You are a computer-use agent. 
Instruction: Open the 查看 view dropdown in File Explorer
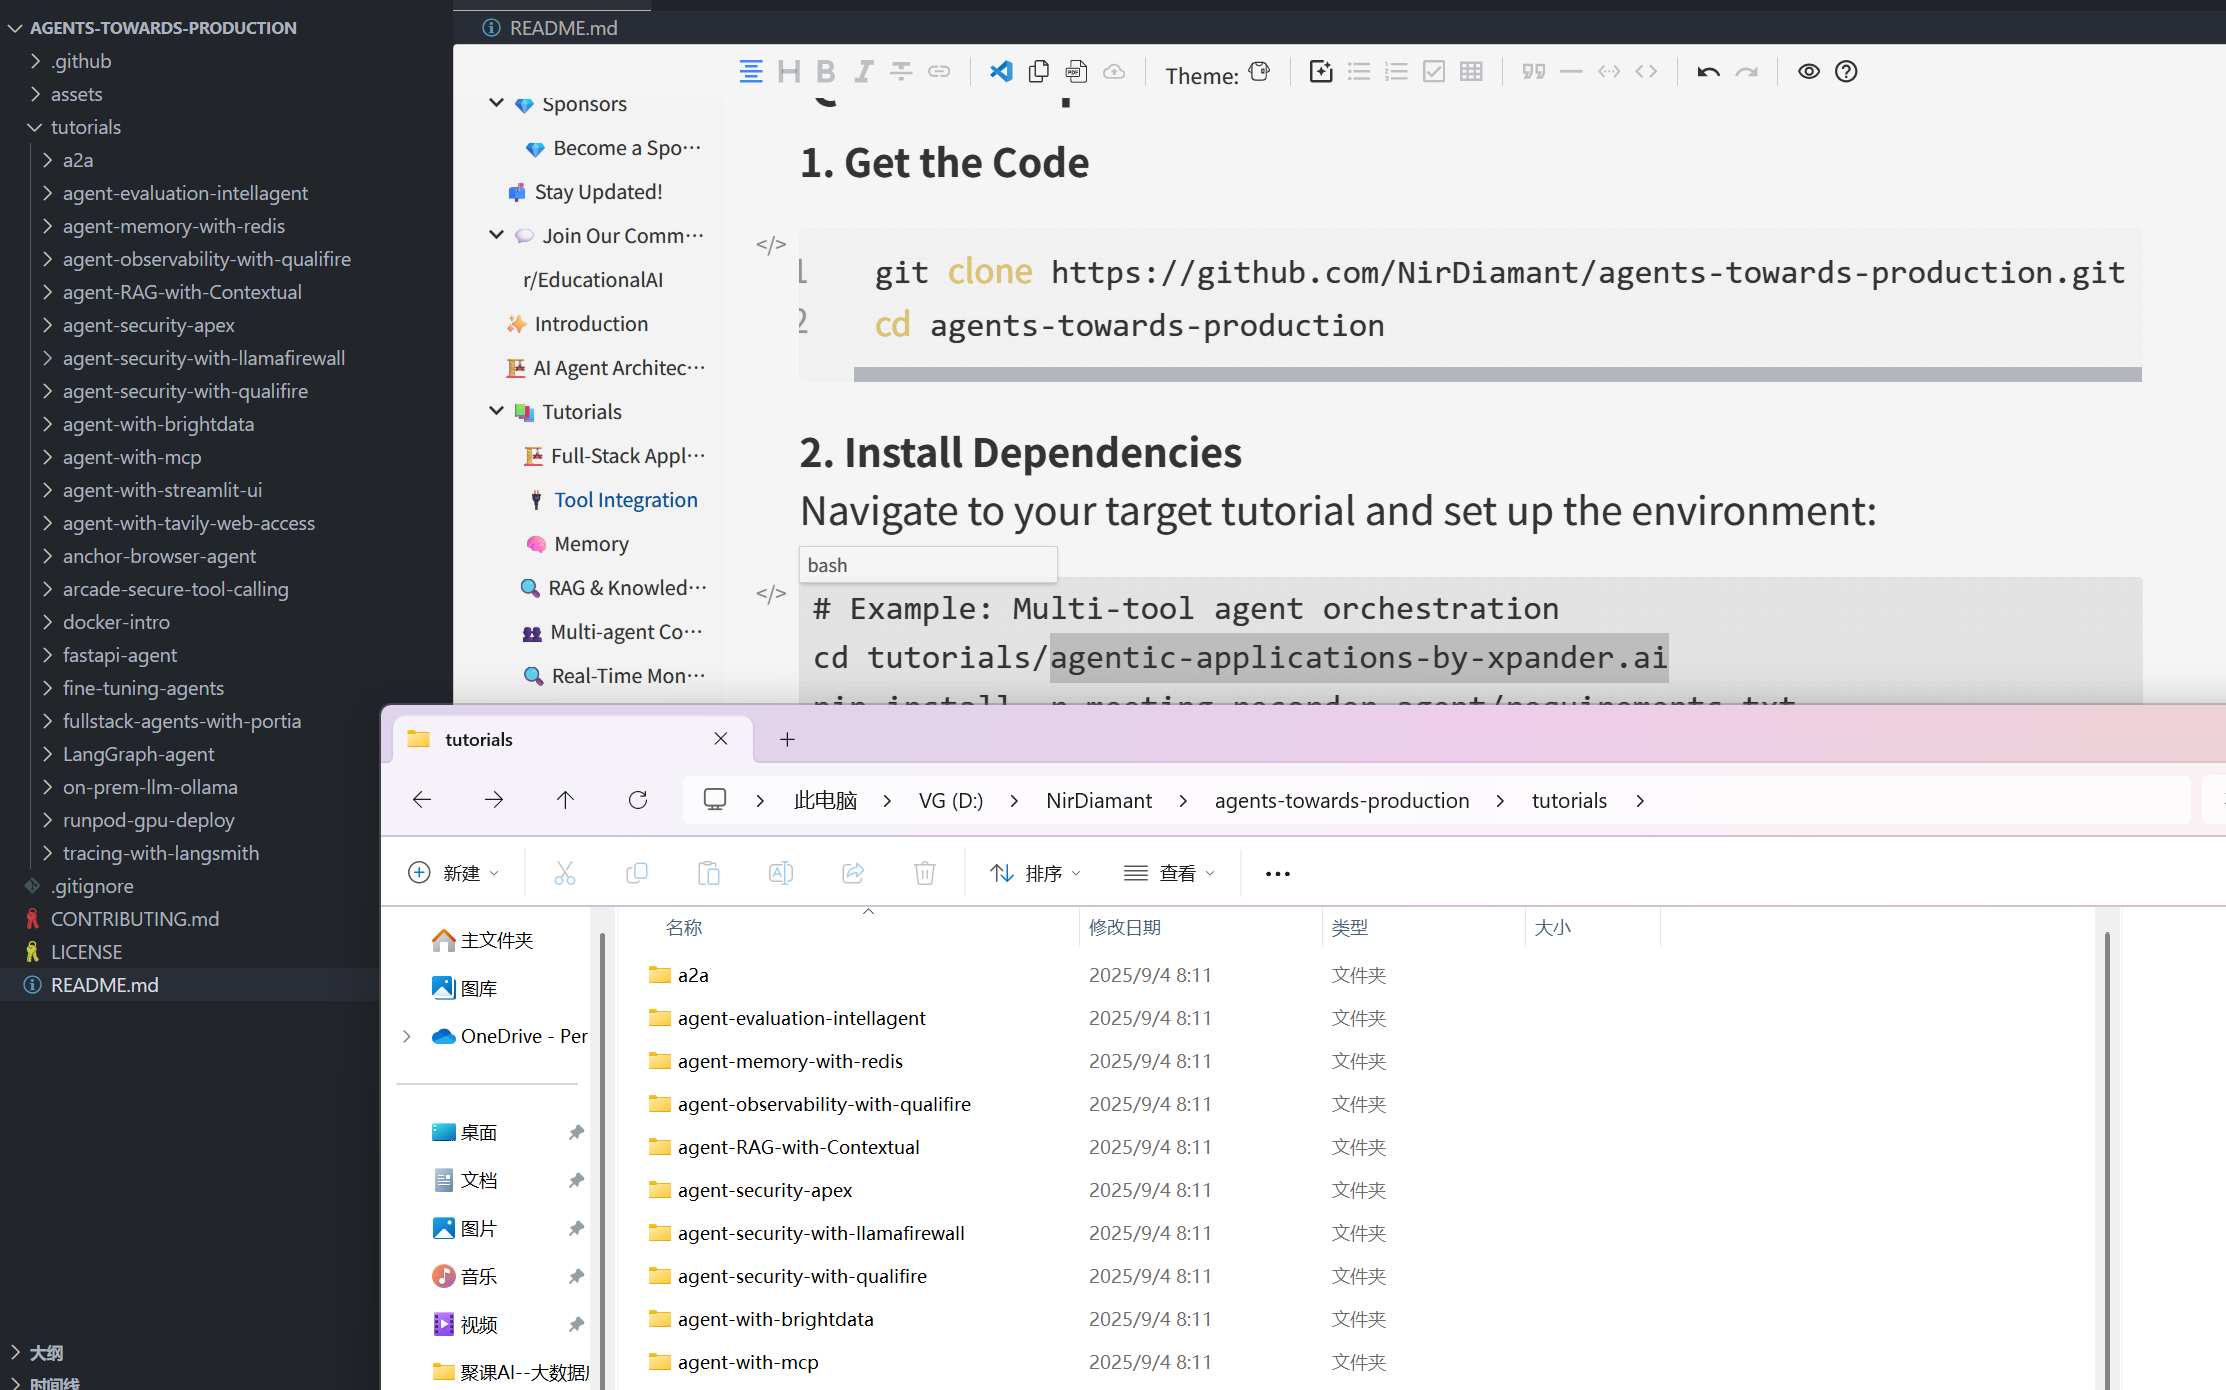1169,873
